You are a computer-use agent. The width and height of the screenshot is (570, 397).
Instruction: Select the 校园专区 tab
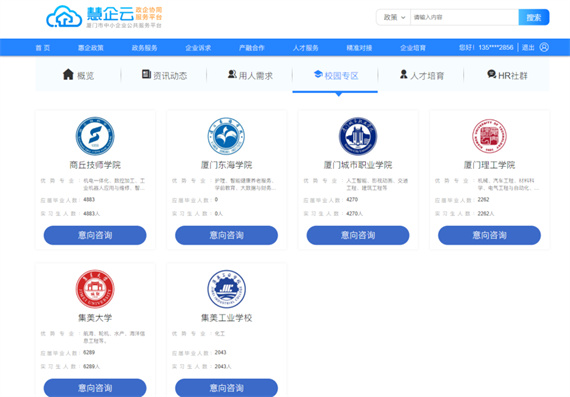(336, 75)
